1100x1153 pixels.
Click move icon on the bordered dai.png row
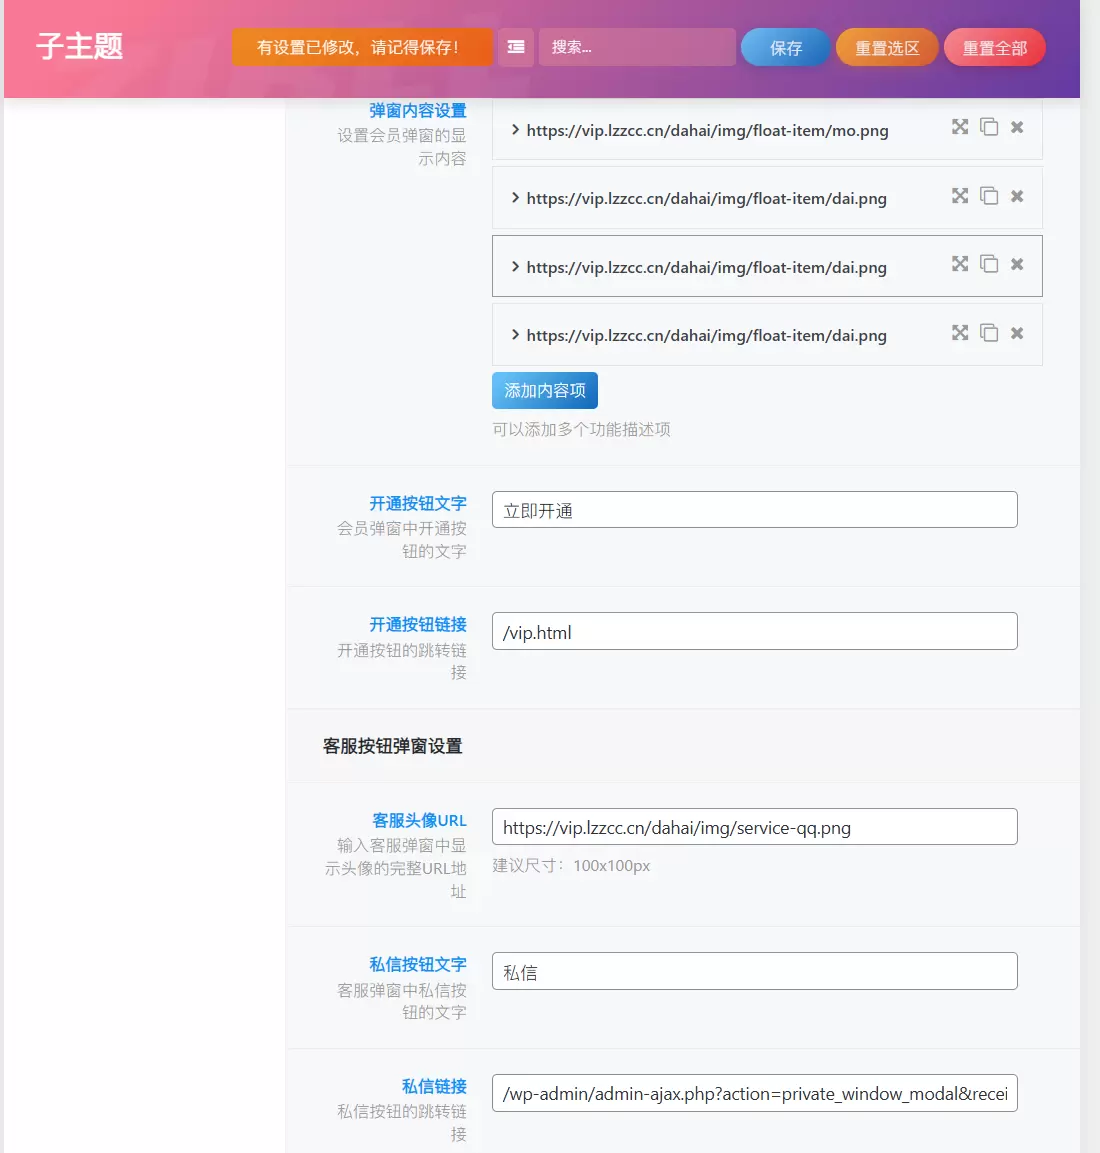960,264
